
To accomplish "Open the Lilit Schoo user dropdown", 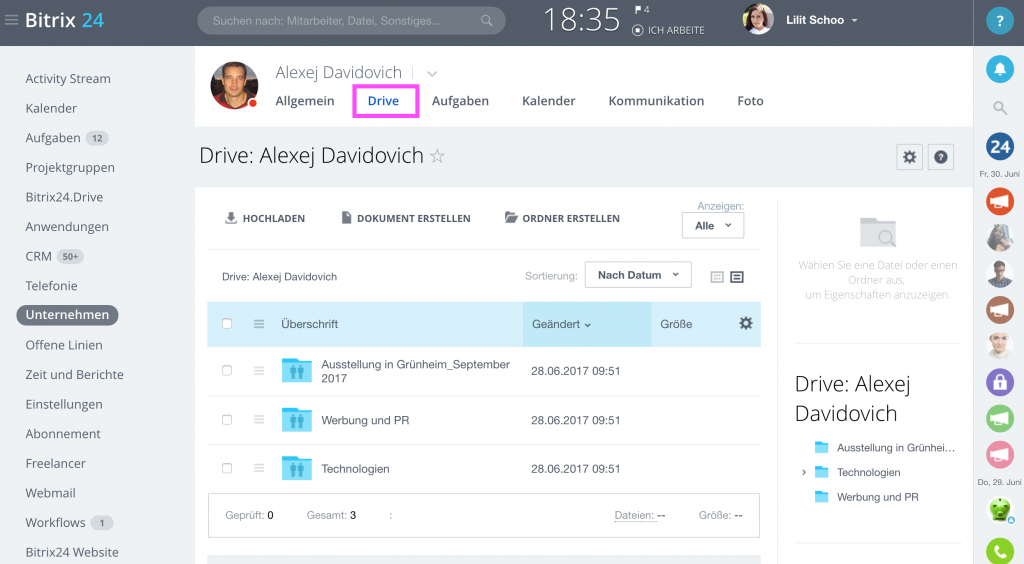I will pos(822,20).
